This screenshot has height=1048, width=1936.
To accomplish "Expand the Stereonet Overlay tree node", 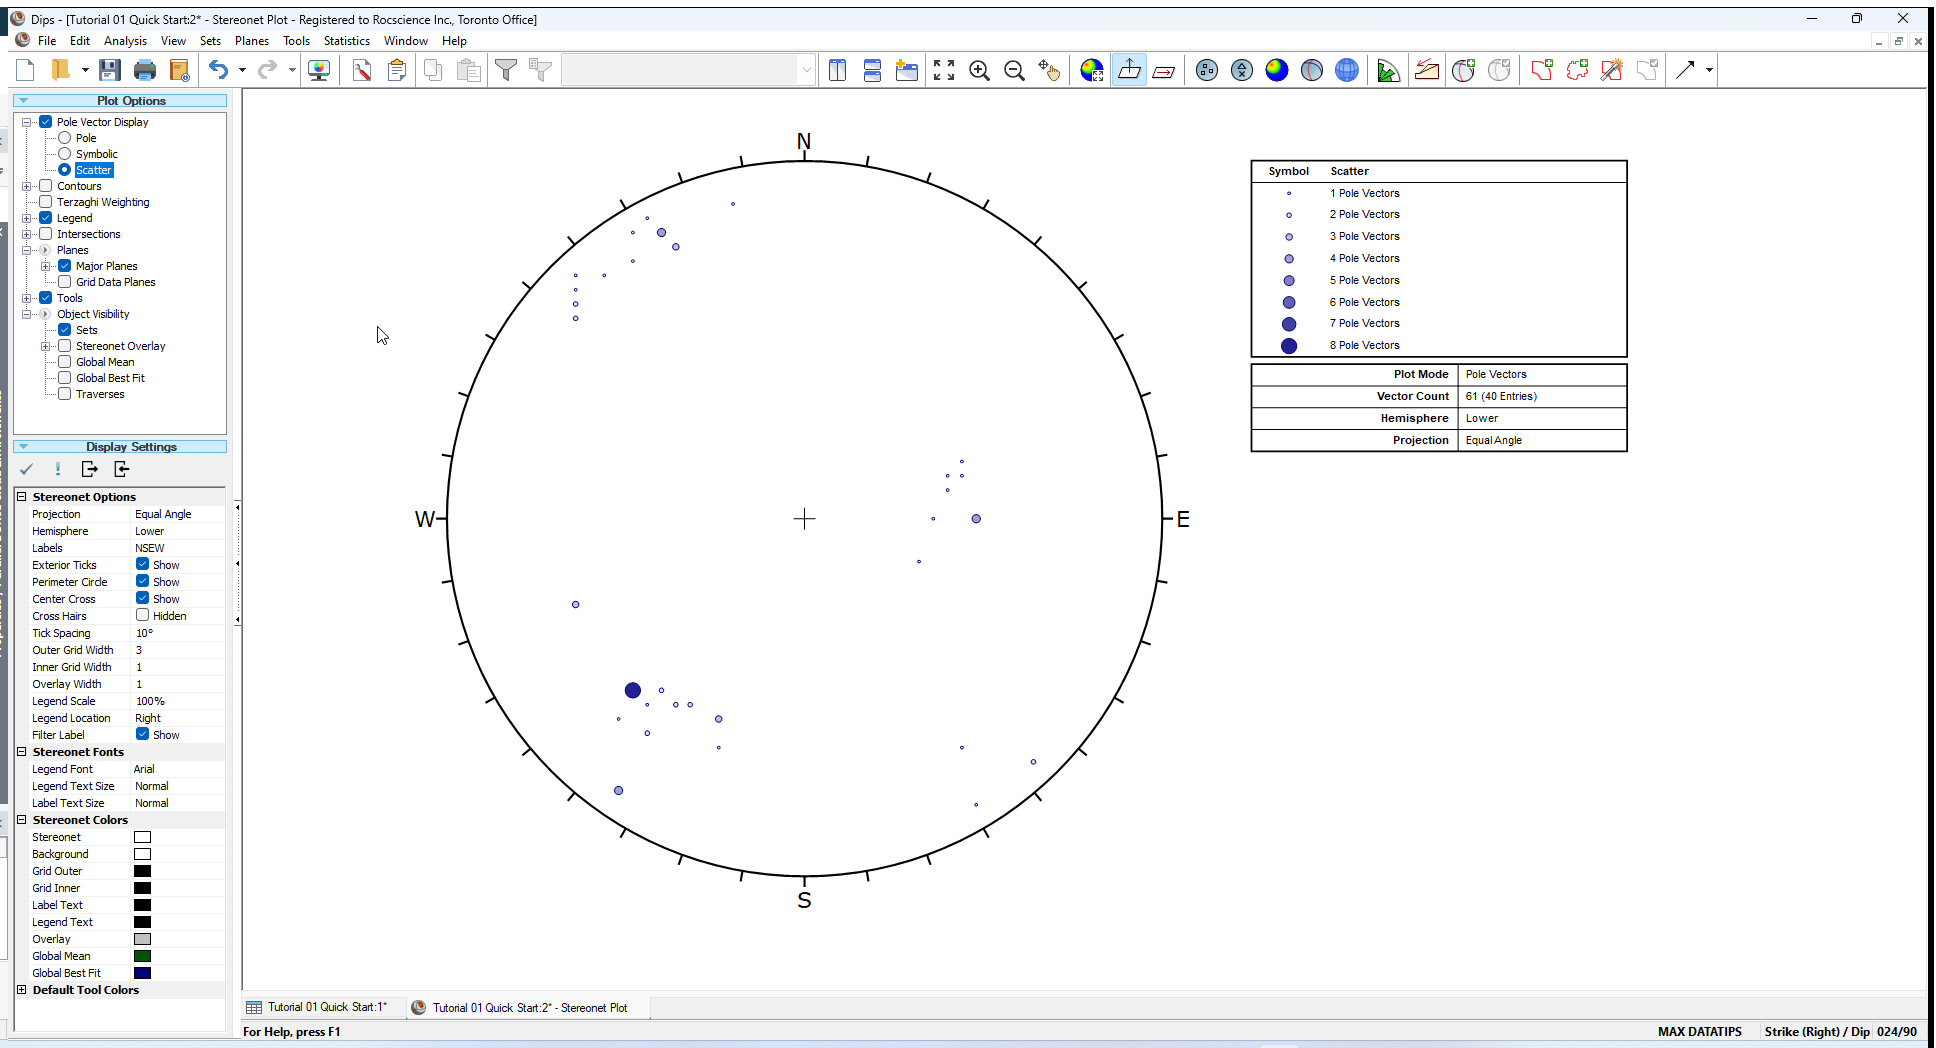I will pyautogui.click(x=45, y=346).
